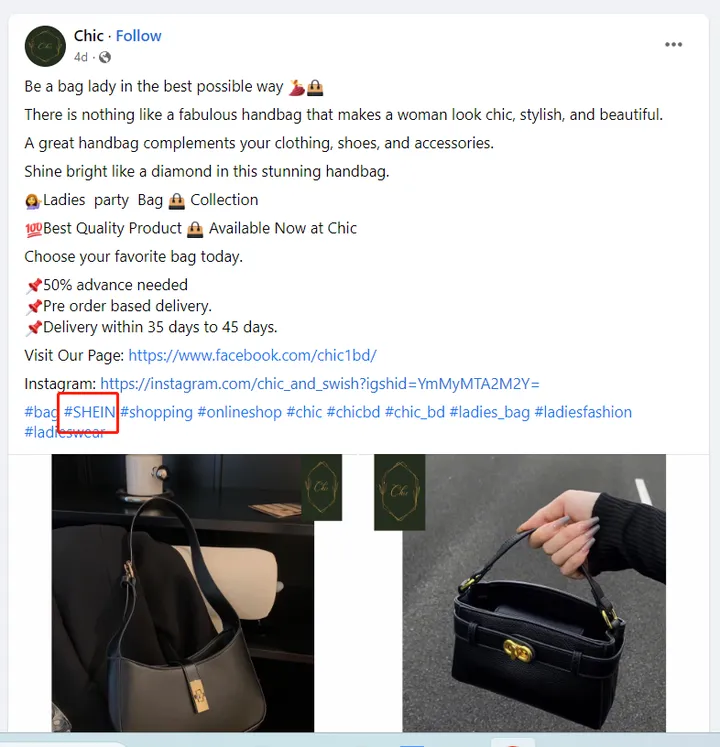720x747 pixels.
Task: Open the #chicbd hashtag
Action: pyautogui.click(x=353, y=412)
